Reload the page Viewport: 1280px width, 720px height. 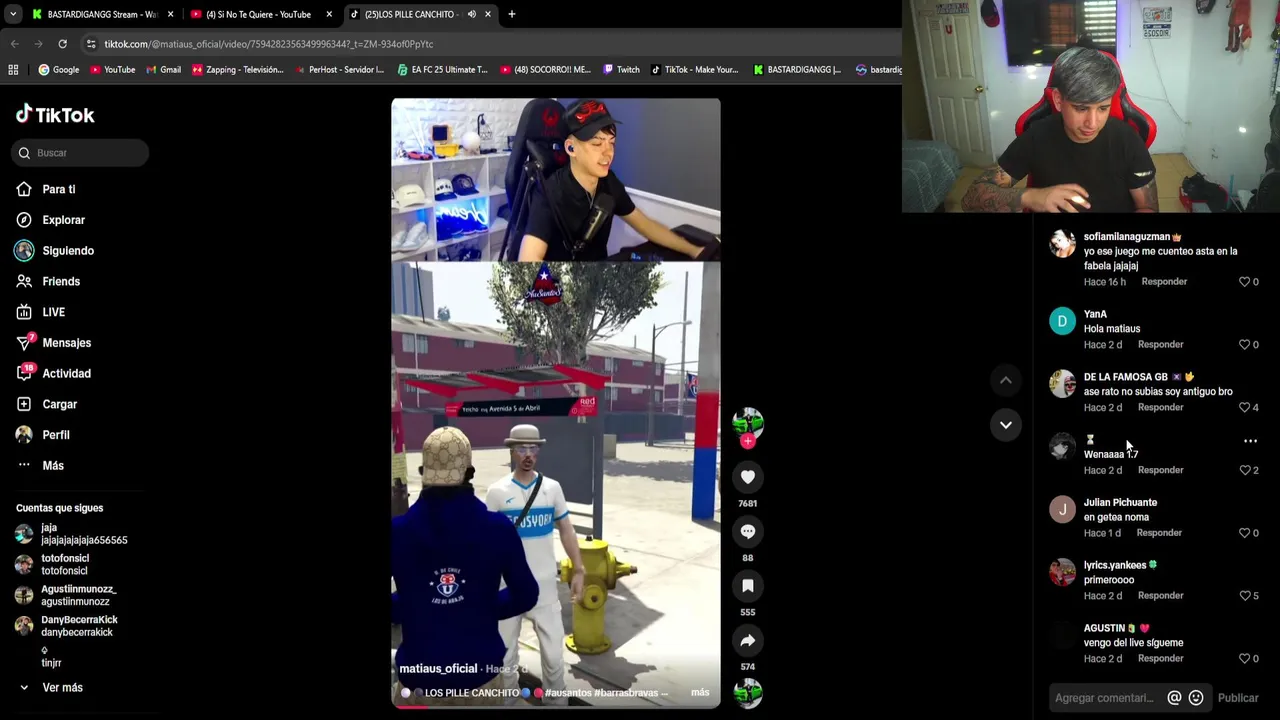[62, 44]
